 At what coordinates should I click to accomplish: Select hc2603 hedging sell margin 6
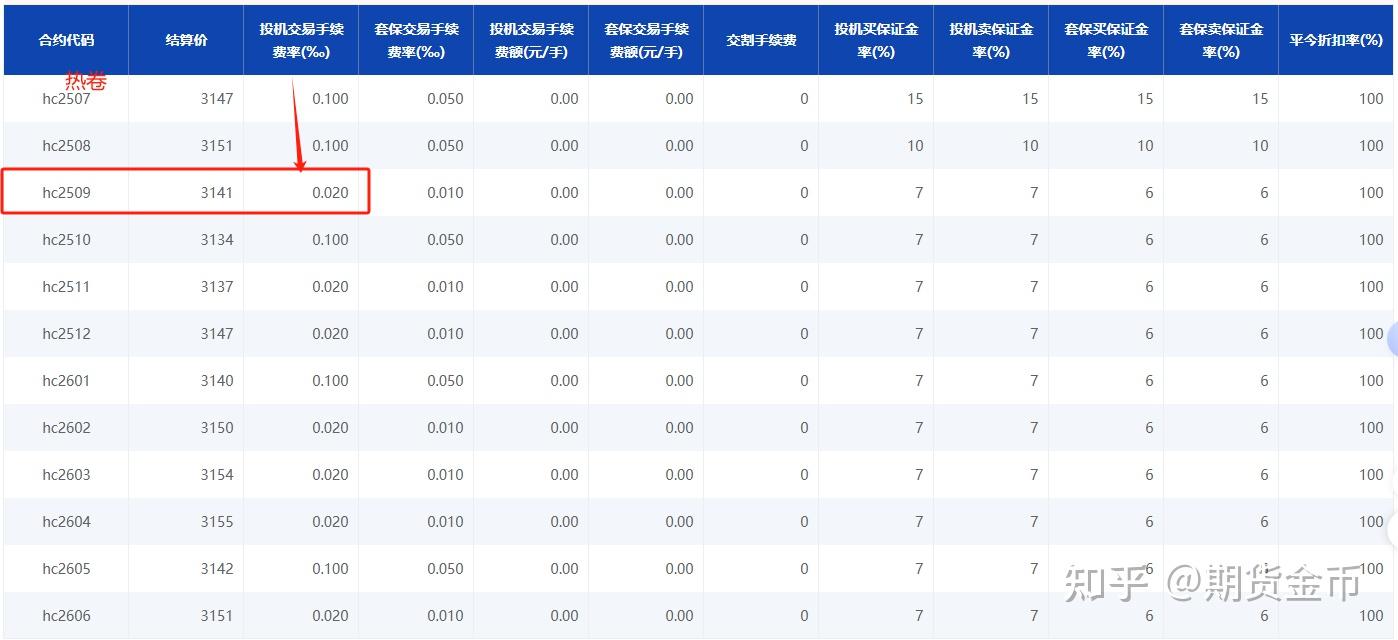tap(1264, 475)
